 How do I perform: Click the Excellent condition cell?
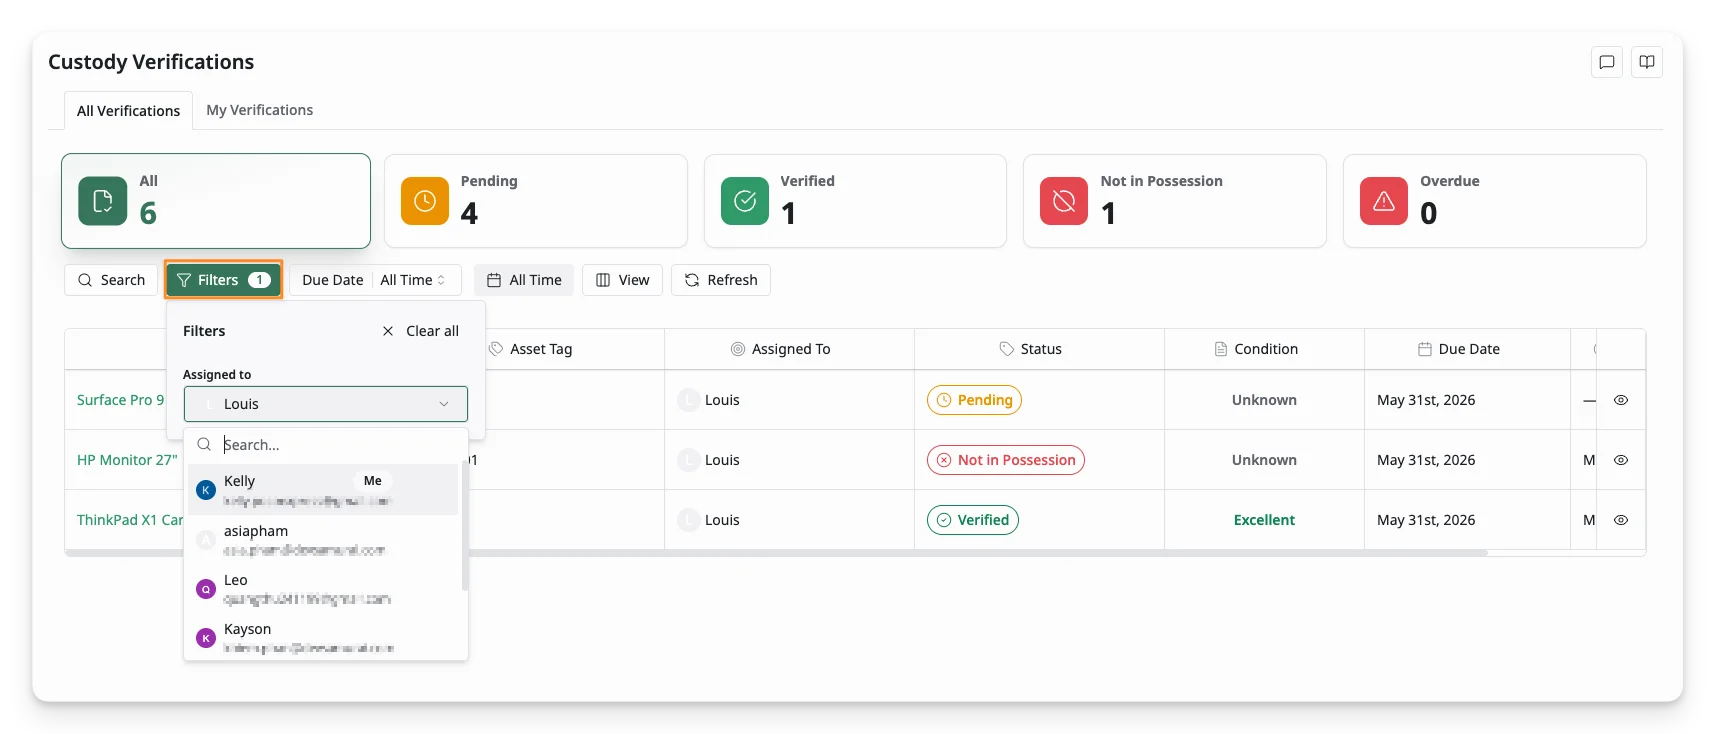[1264, 520]
